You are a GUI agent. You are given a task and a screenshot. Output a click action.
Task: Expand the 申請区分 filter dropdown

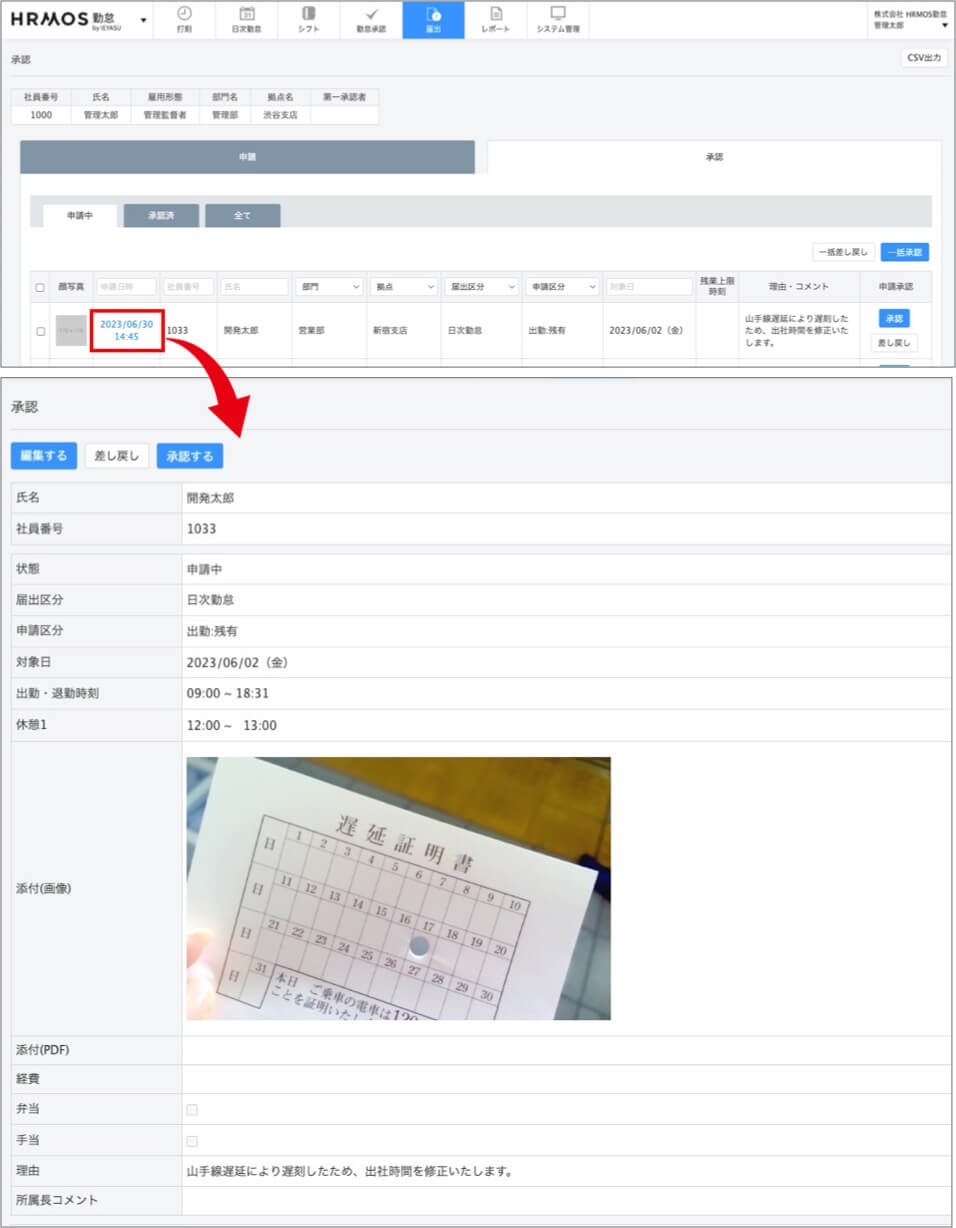[x=562, y=287]
